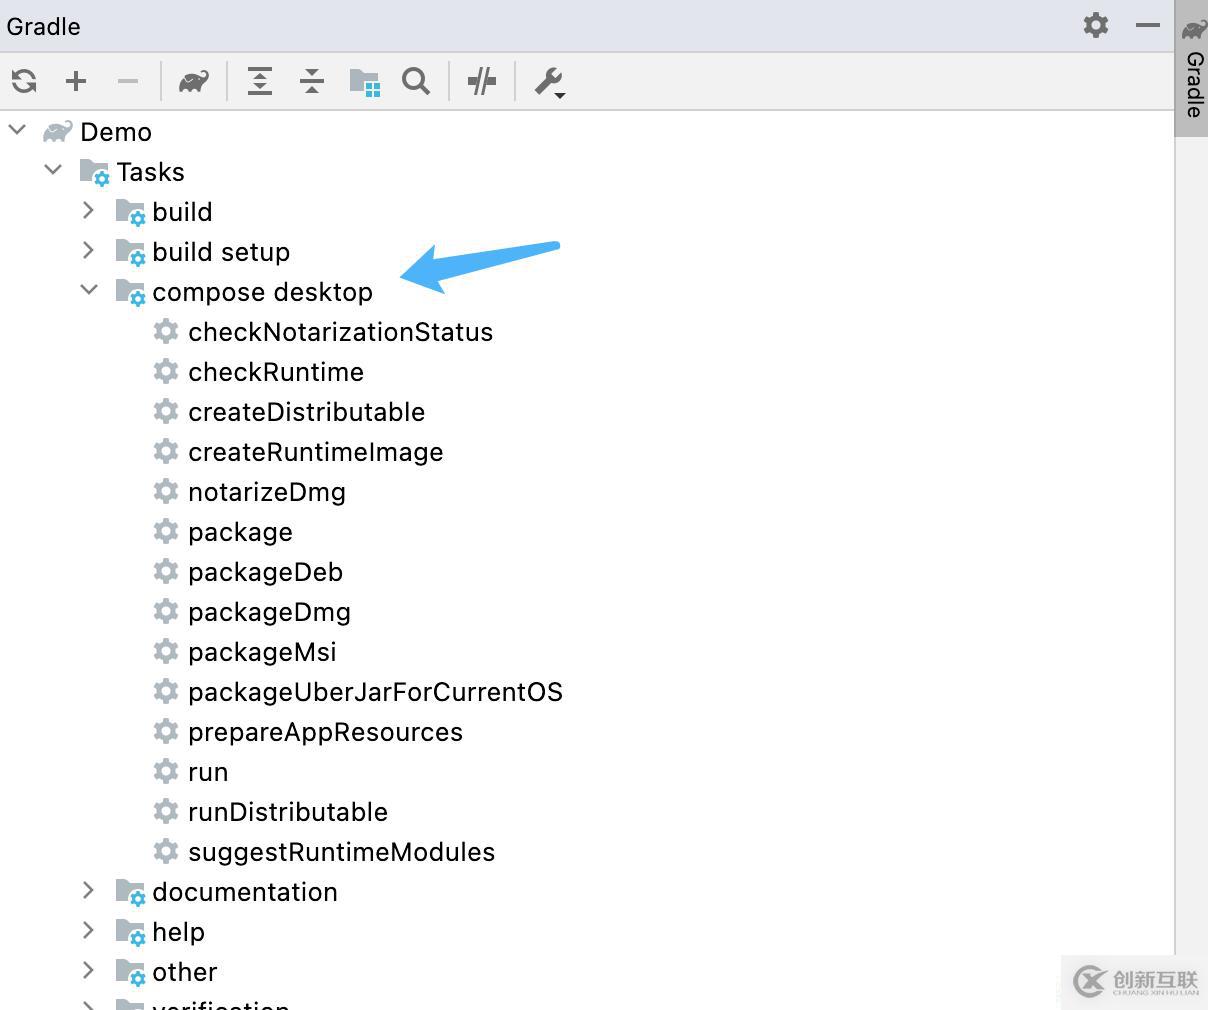
Task: Expand all tree nodes
Action: click(260, 81)
